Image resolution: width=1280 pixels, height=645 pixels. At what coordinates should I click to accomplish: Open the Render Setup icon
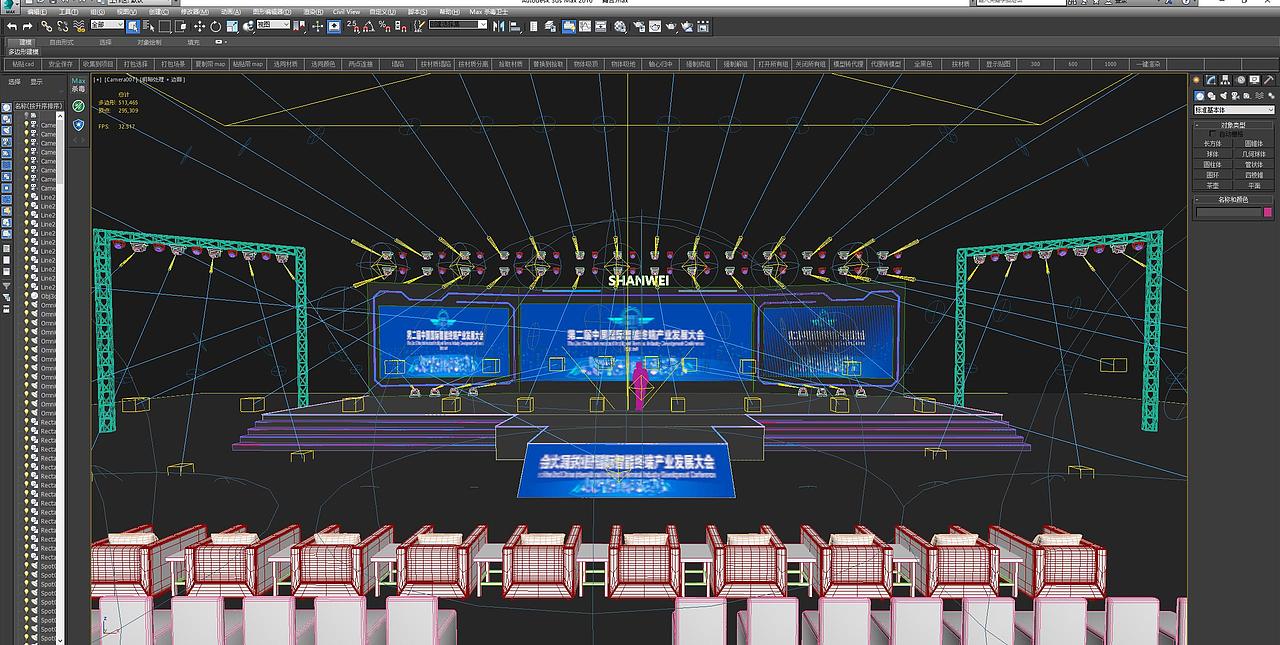tap(638, 26)
